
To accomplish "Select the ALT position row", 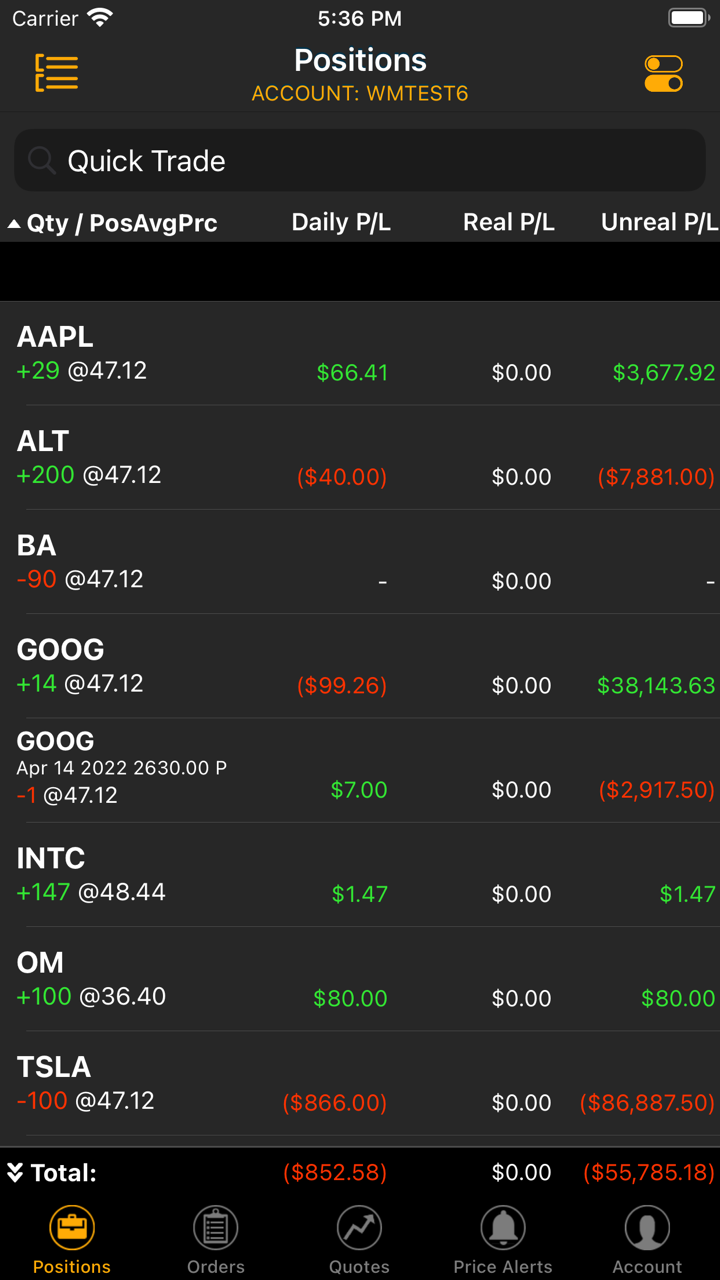I will point(360,458).
